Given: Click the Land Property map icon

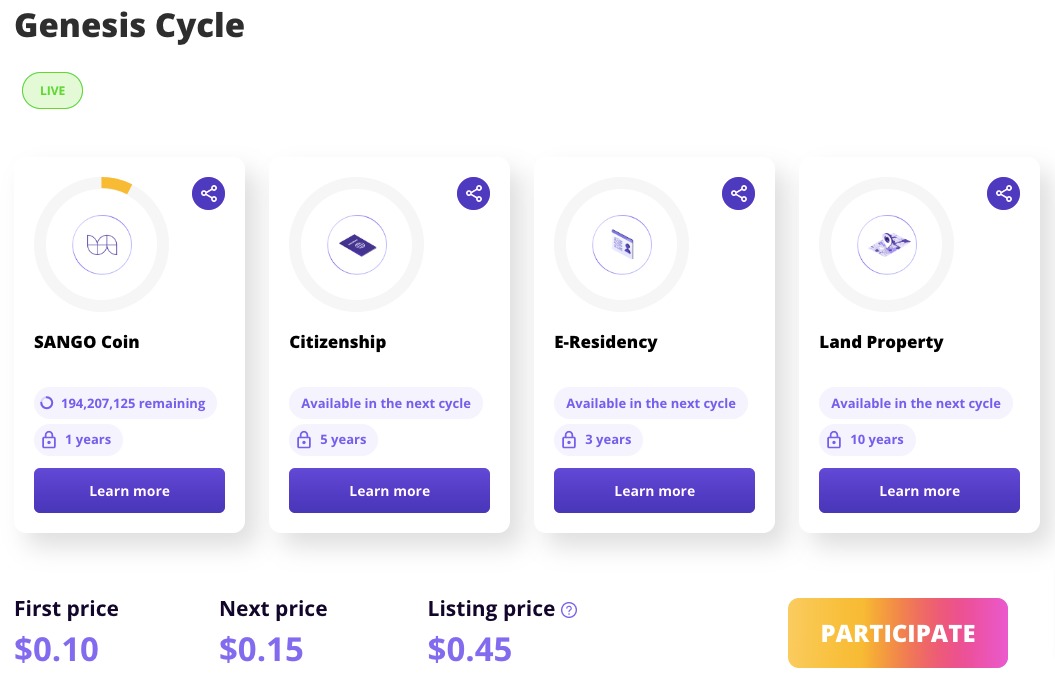Looking at the screenshot, I should coord(887,244).
